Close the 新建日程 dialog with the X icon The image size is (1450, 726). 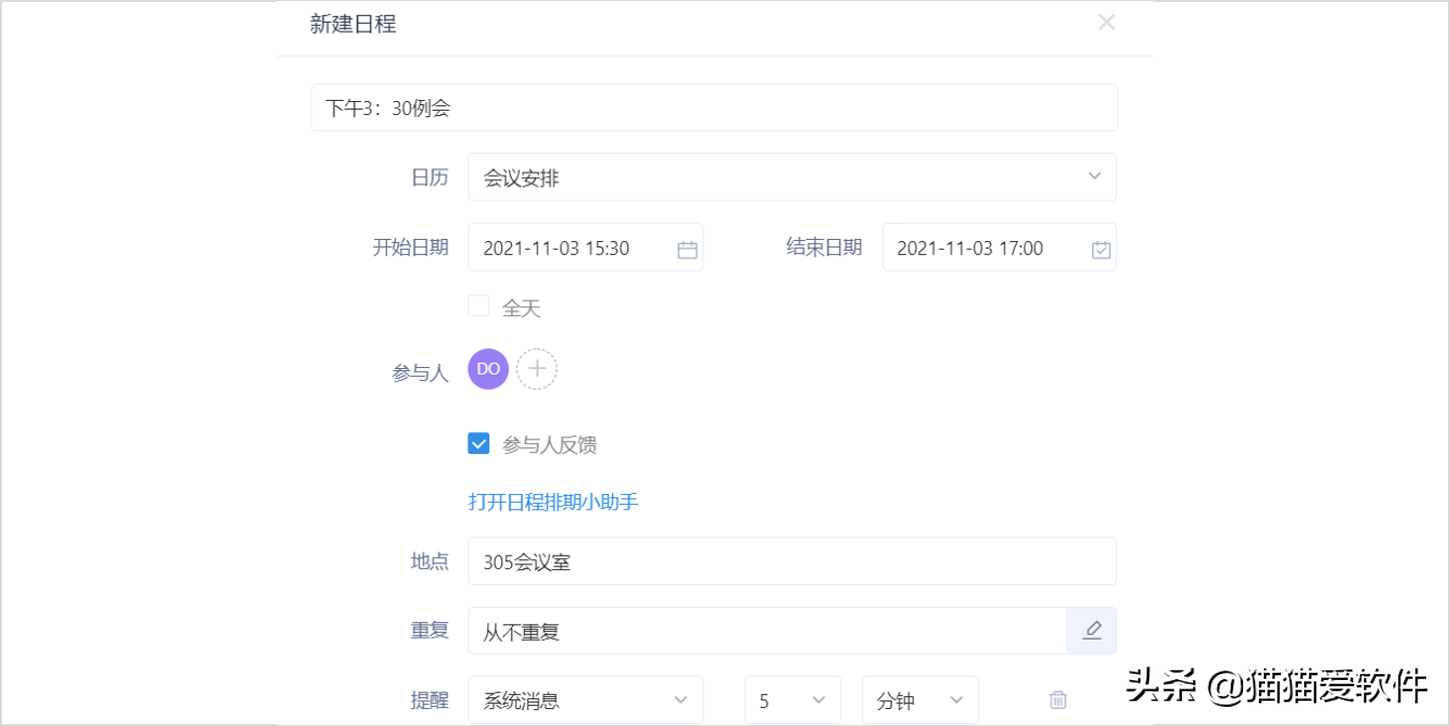(x=1106, y=22)
